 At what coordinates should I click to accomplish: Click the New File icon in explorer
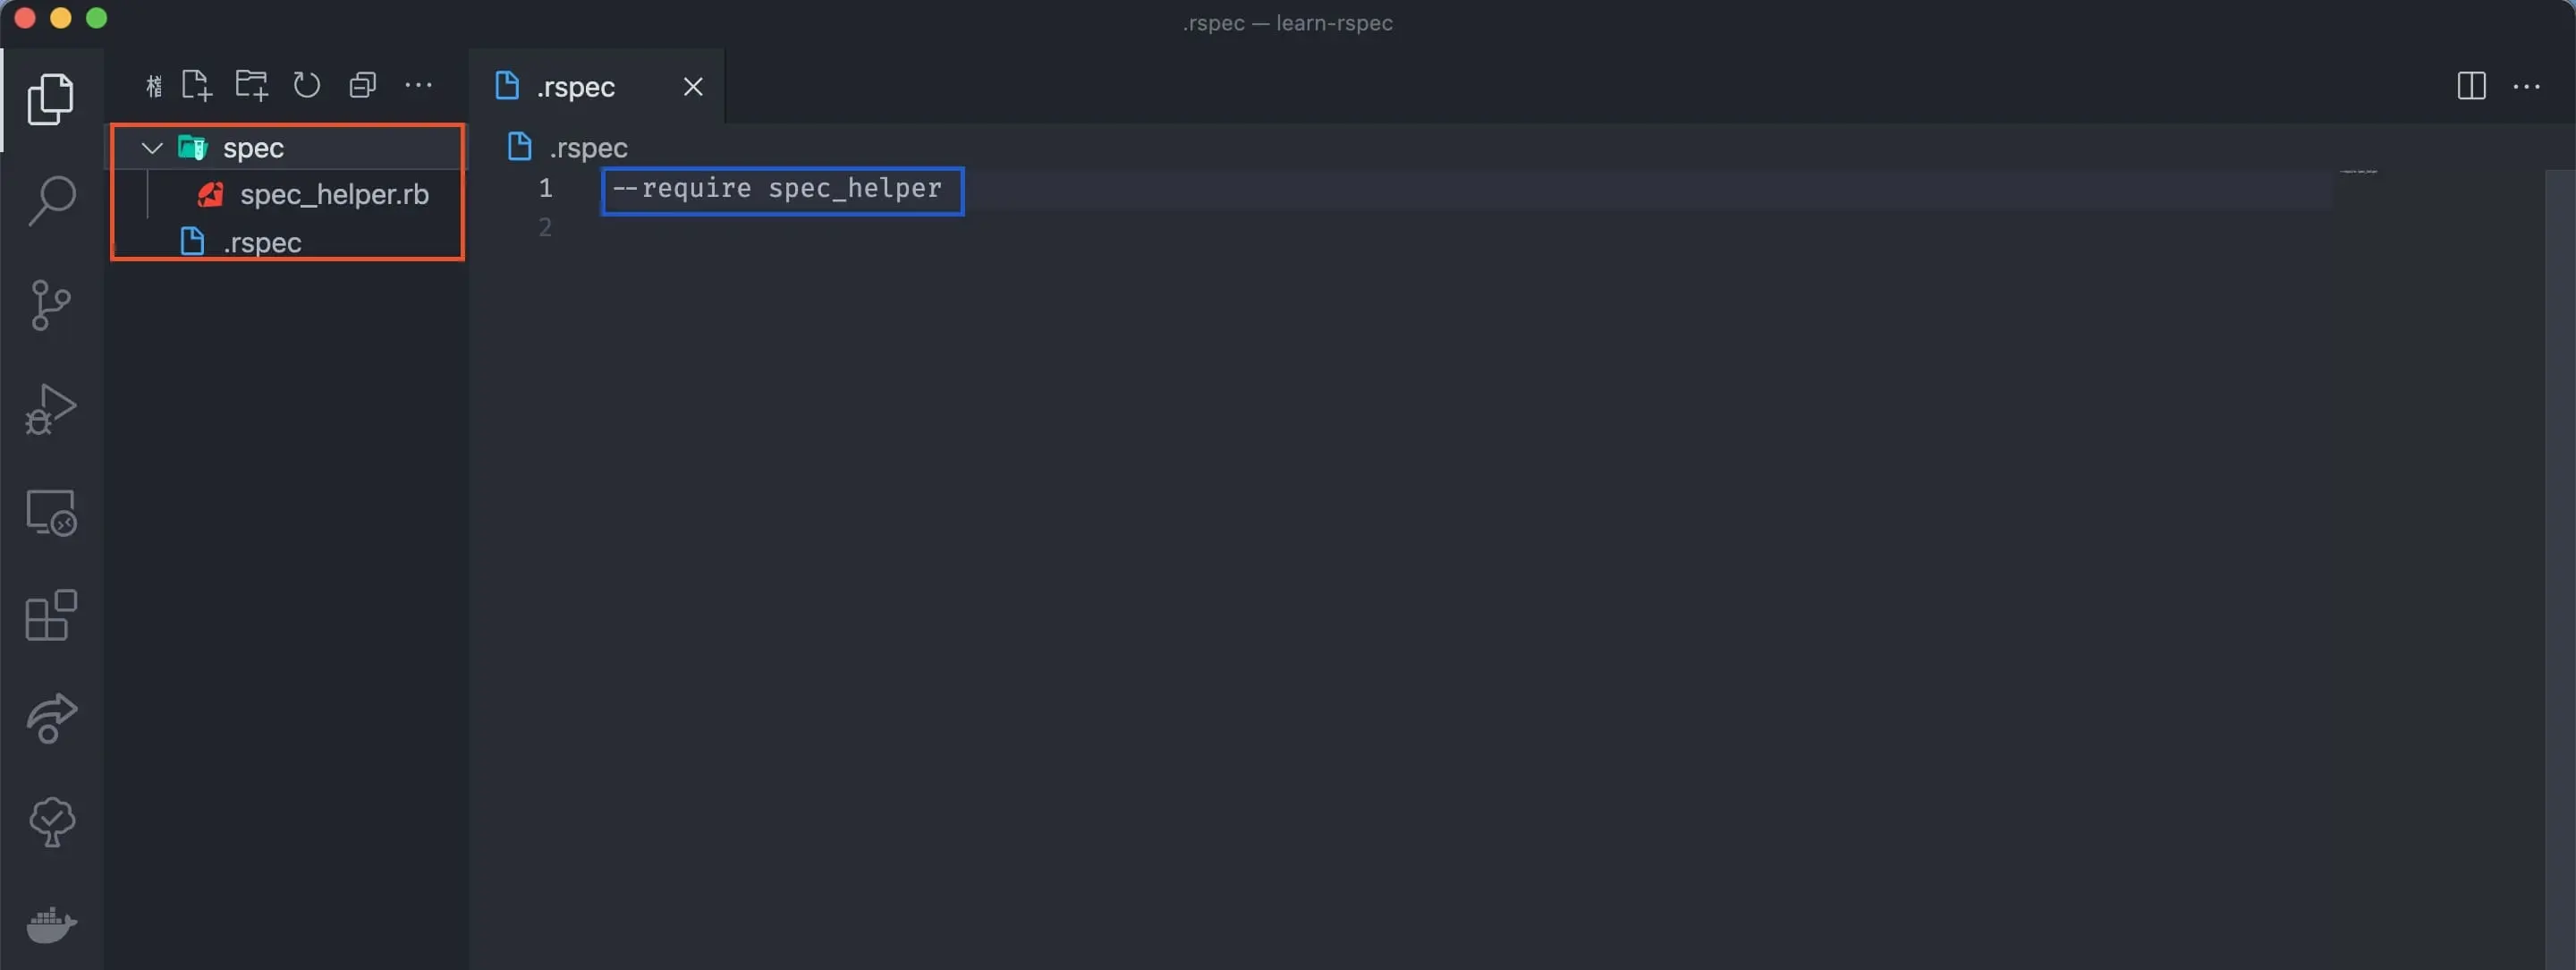[196, 86]
